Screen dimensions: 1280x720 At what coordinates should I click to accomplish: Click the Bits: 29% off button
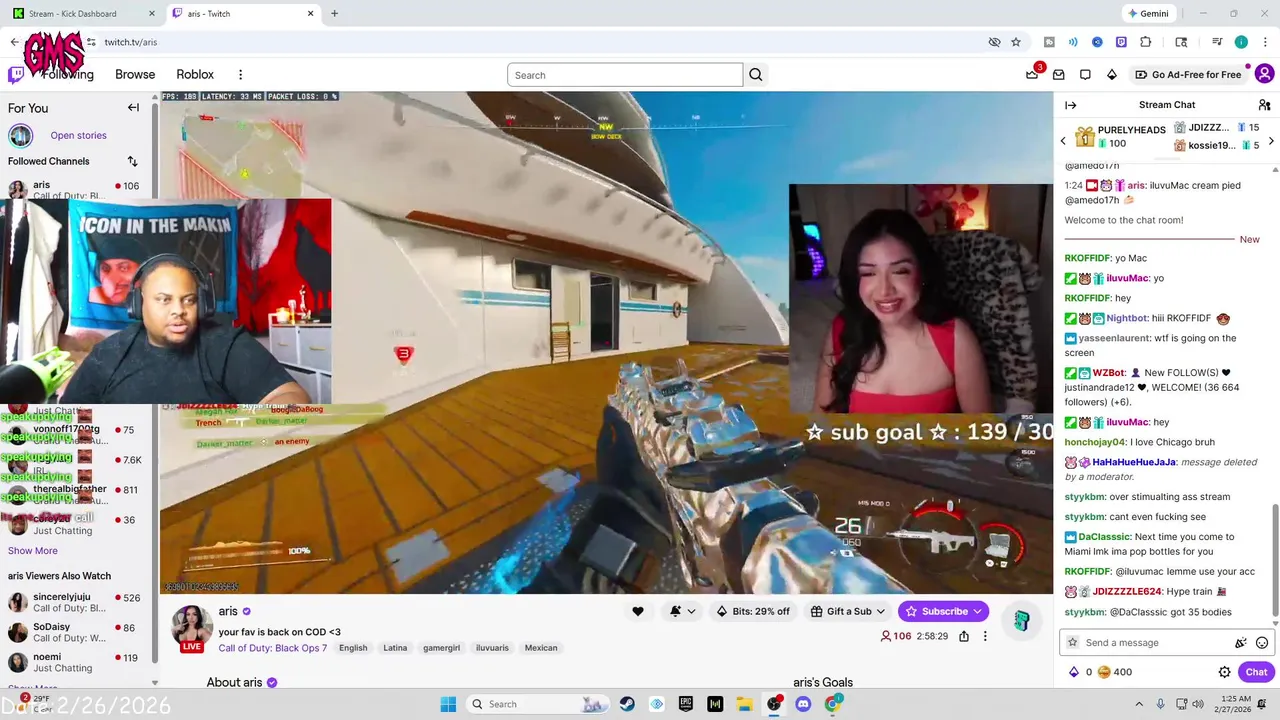pos(753,611)
